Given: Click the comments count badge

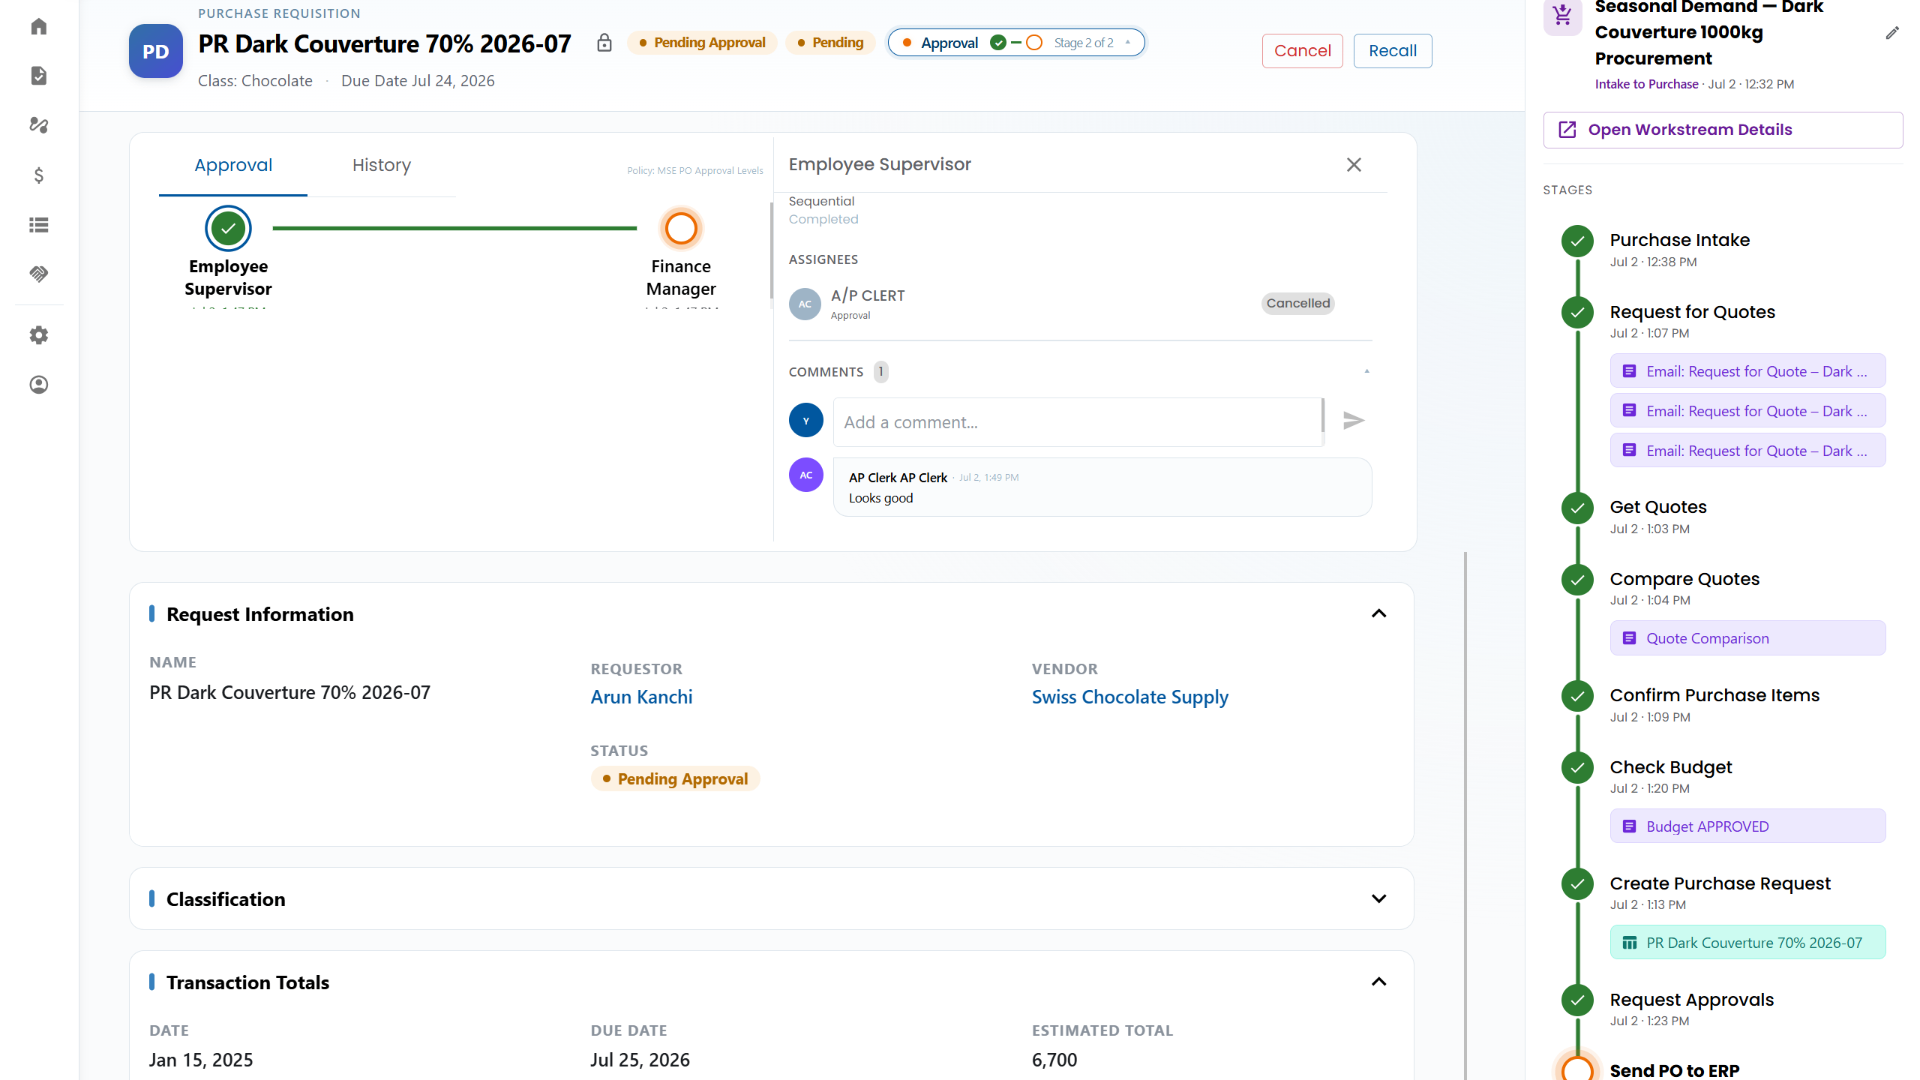Looking at the screenshot, I should pos(881,372).
